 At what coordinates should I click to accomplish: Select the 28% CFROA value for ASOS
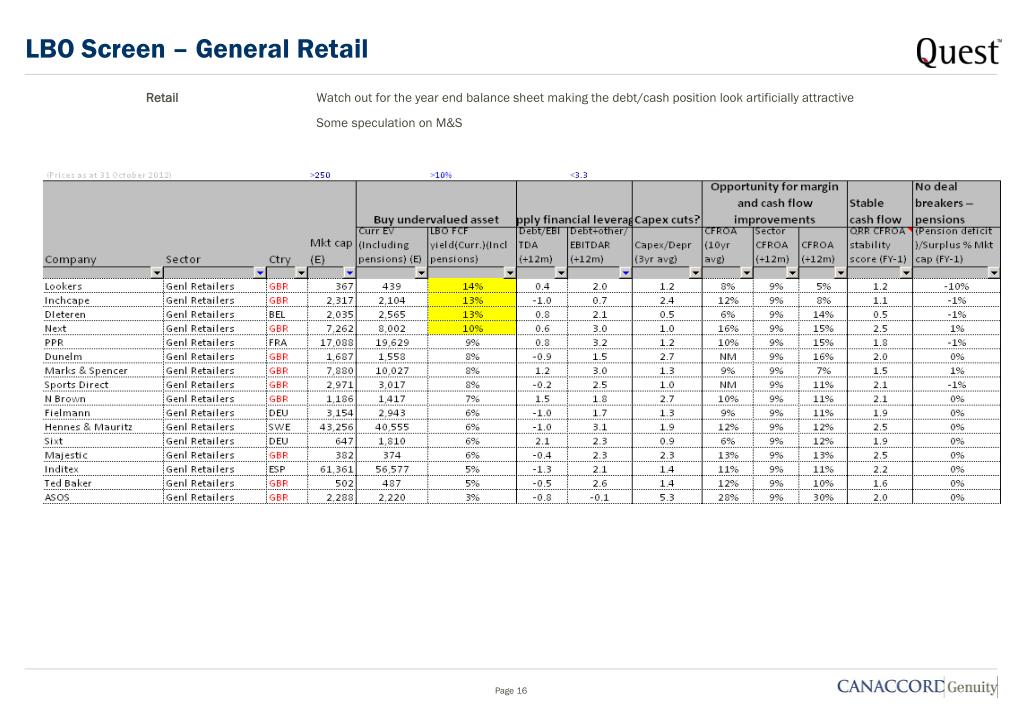point(728,497)
